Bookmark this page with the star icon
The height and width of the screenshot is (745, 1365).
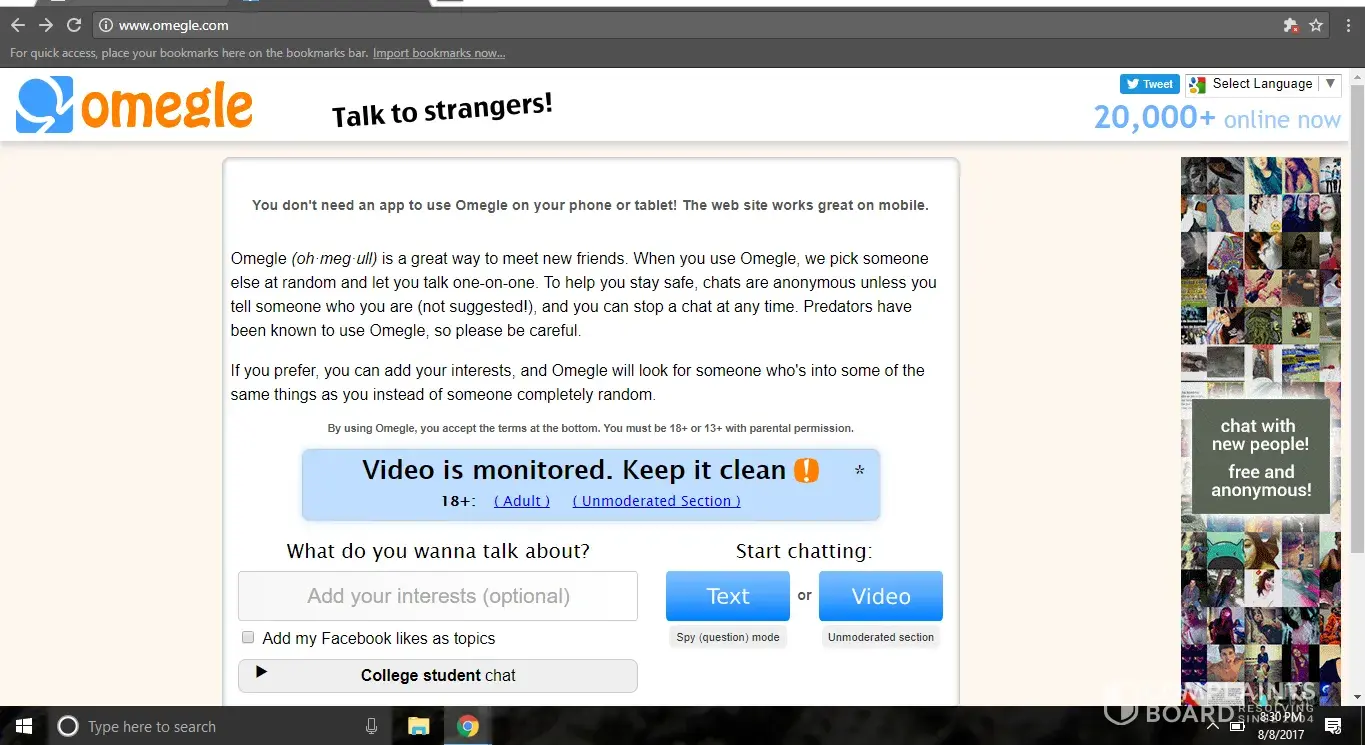point(1316,25)
